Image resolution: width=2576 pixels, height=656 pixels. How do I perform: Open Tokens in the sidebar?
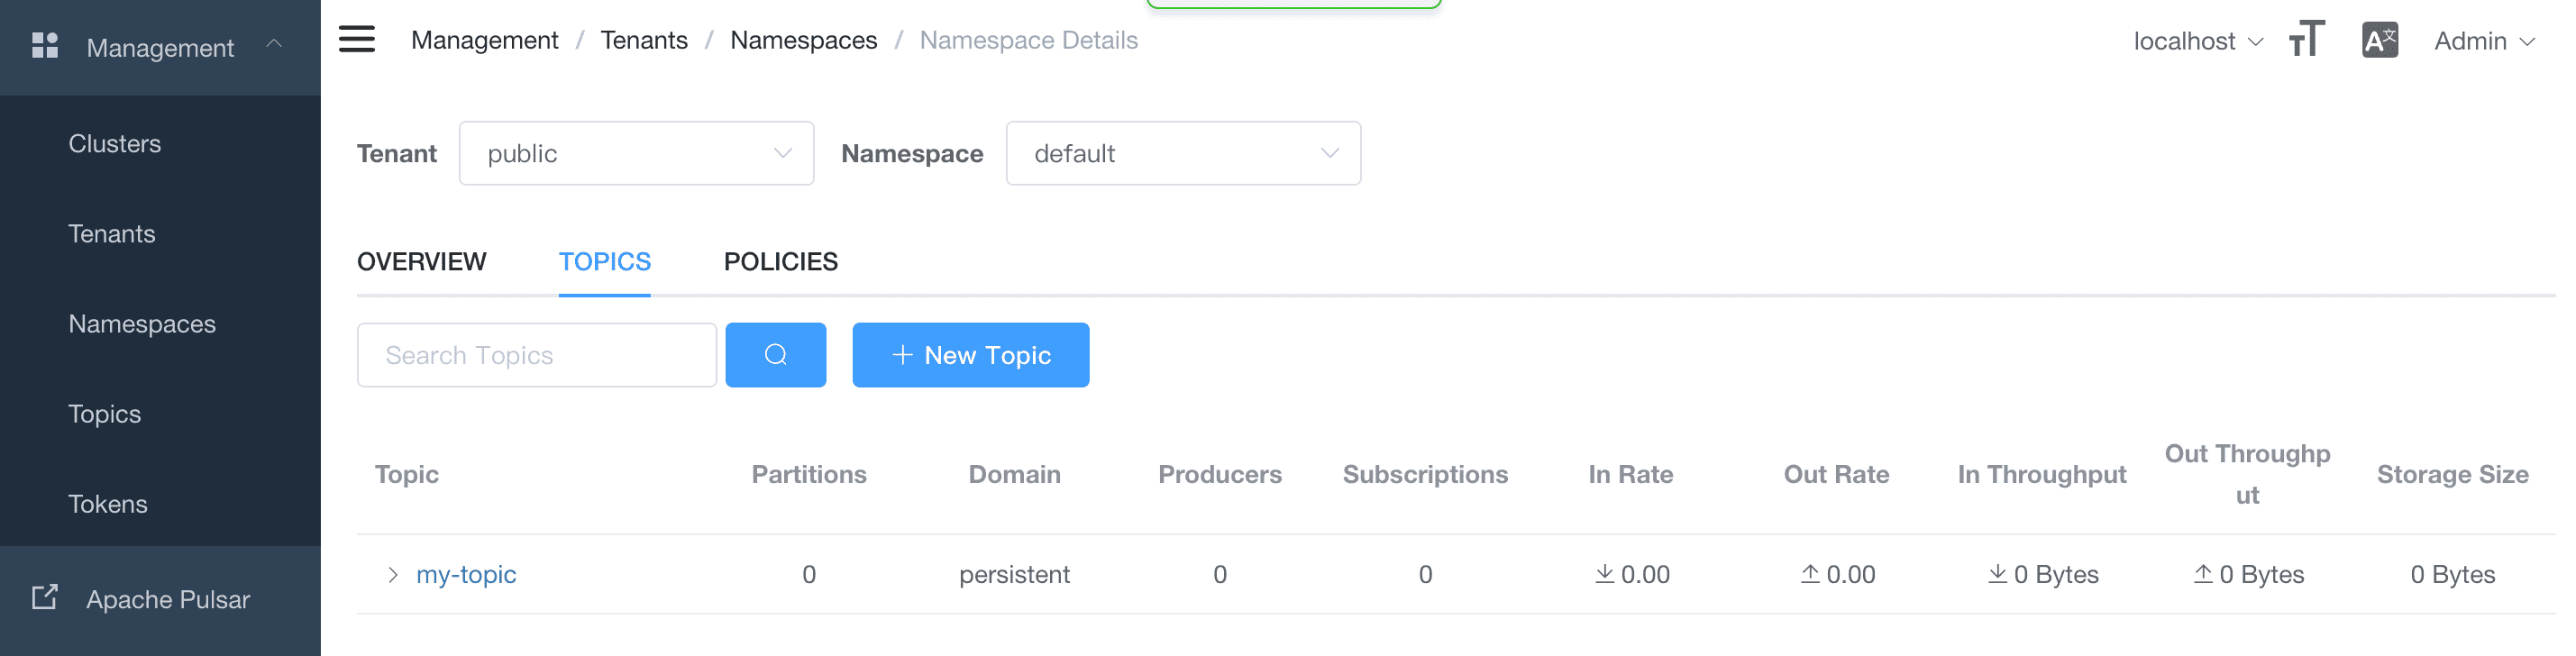[108, 504]
